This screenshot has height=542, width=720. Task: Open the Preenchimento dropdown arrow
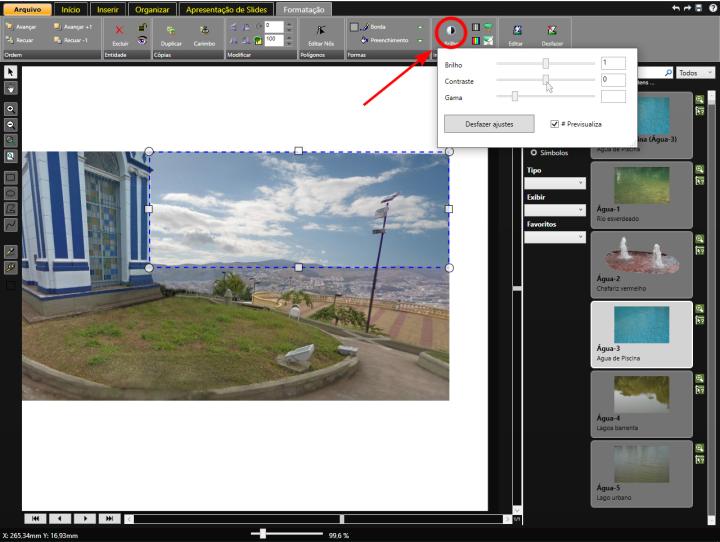[x=420, y=40]
